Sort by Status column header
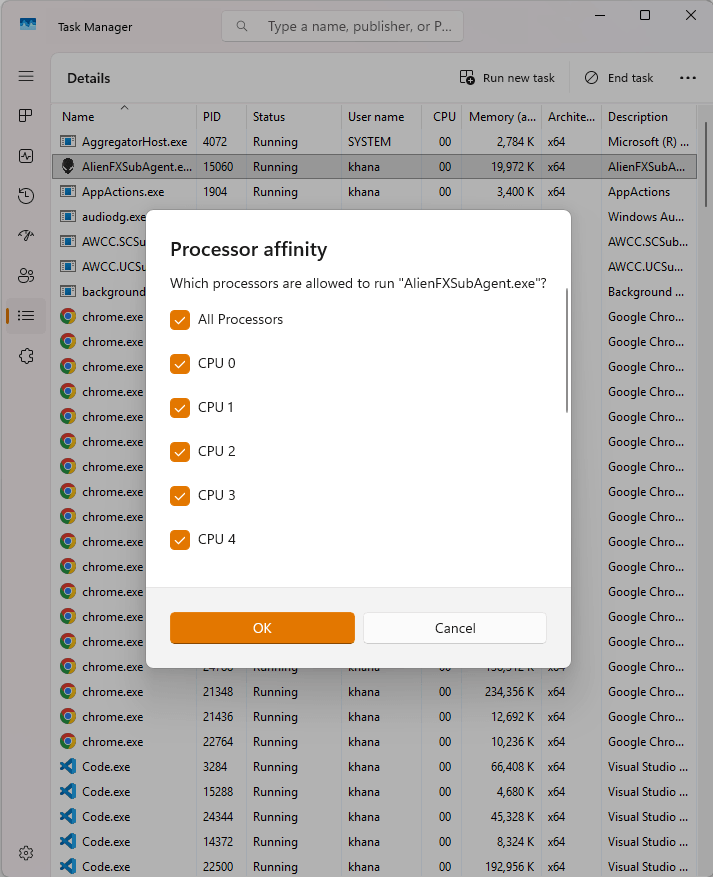This screenshot has width=713, height=877. tap(294, 116)
